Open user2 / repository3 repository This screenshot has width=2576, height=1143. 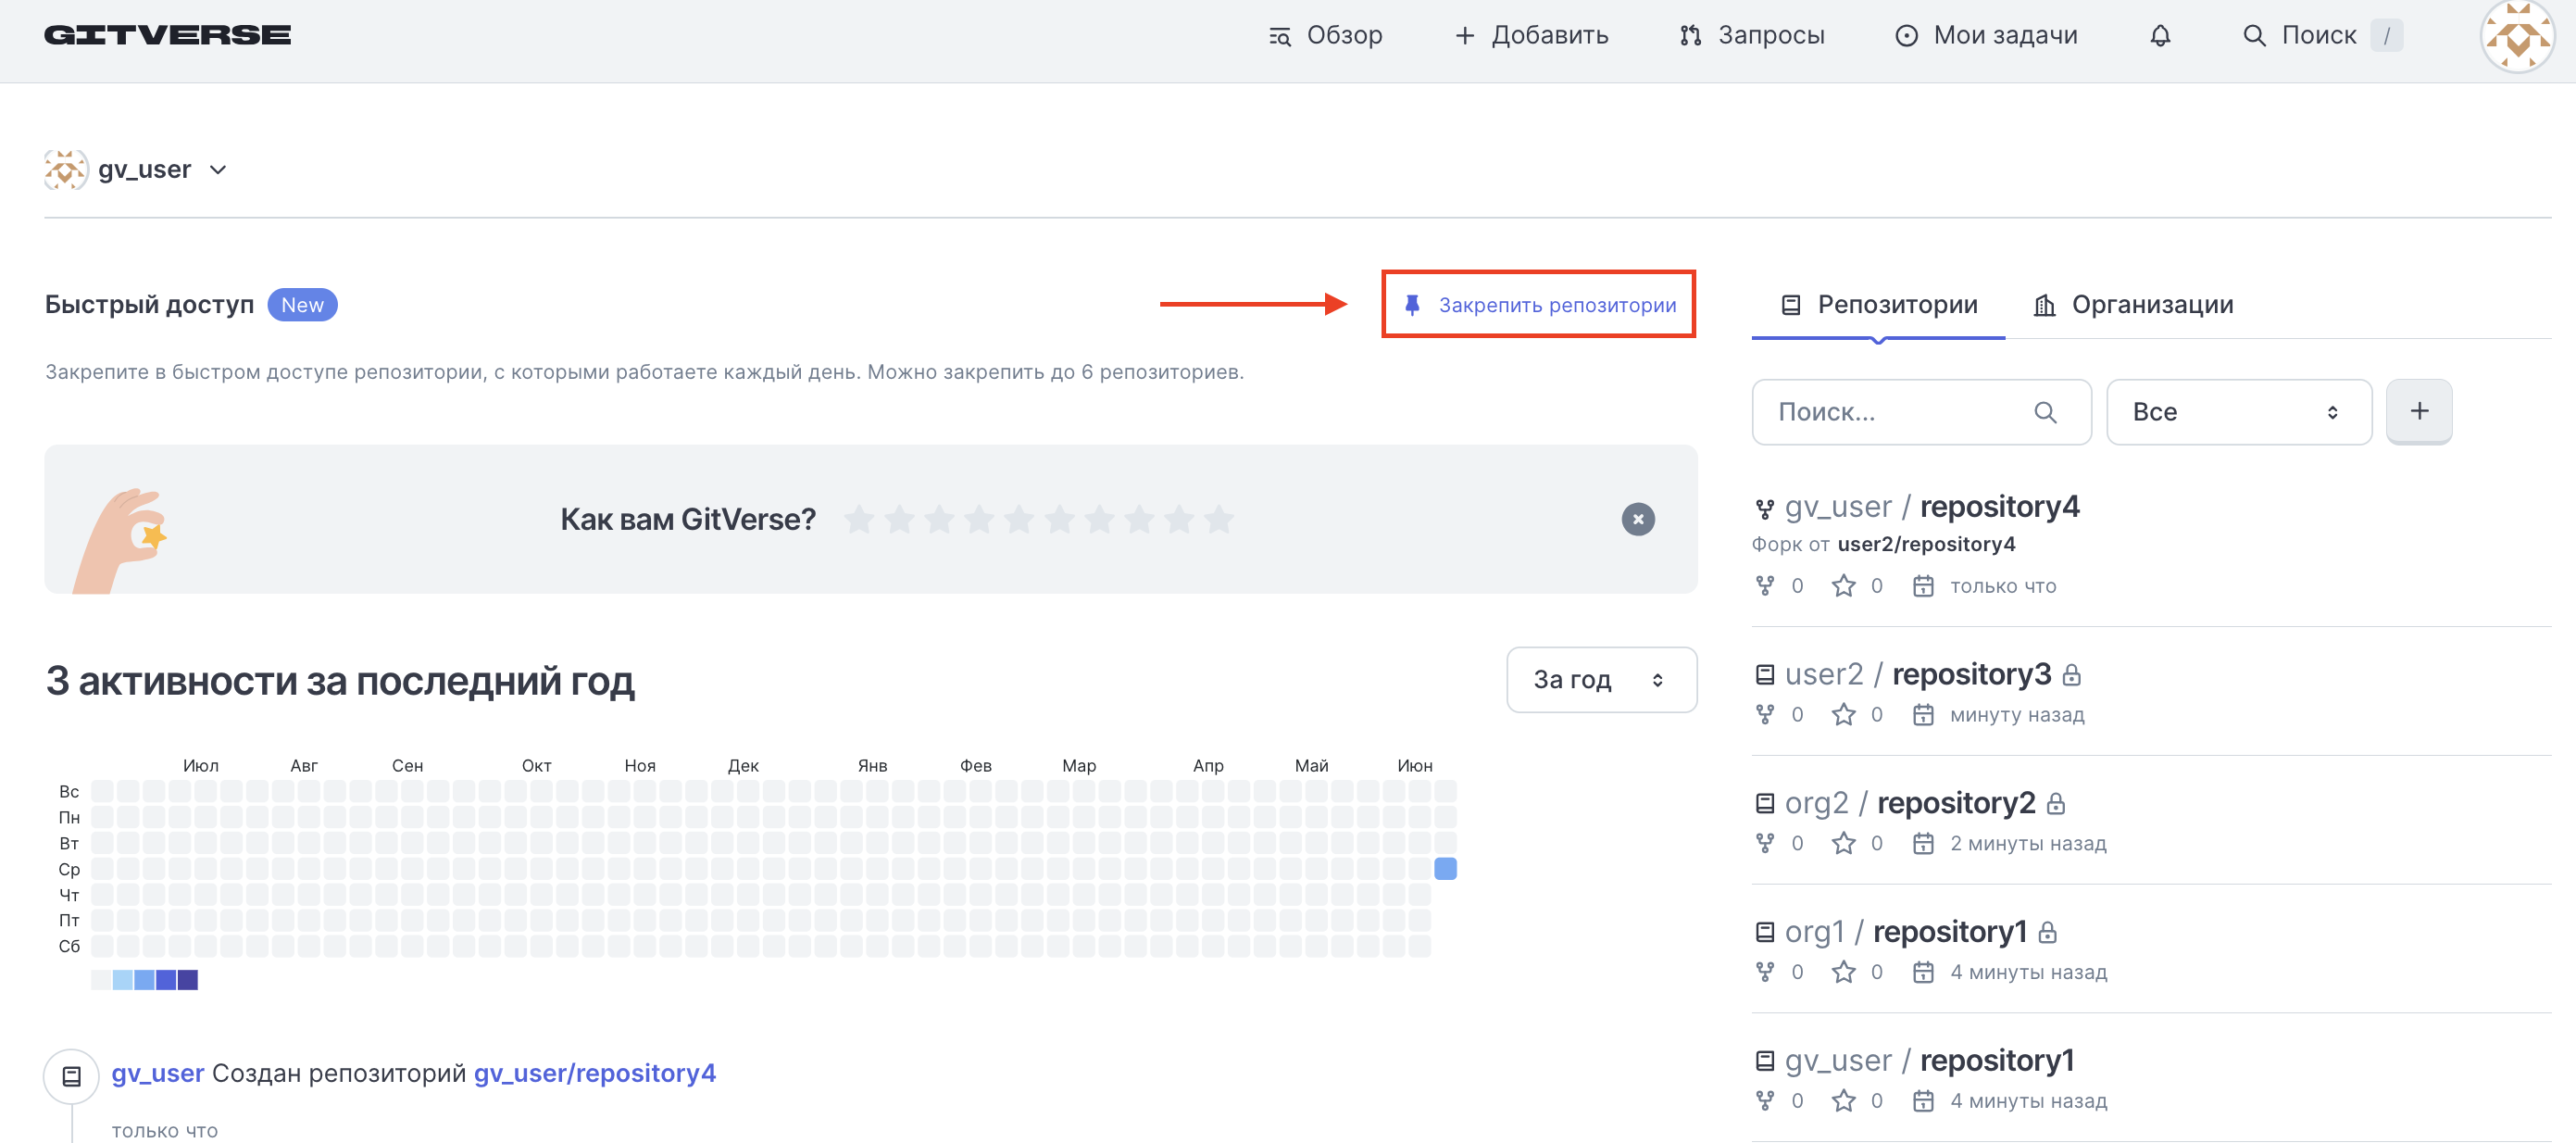point(1917,675)
